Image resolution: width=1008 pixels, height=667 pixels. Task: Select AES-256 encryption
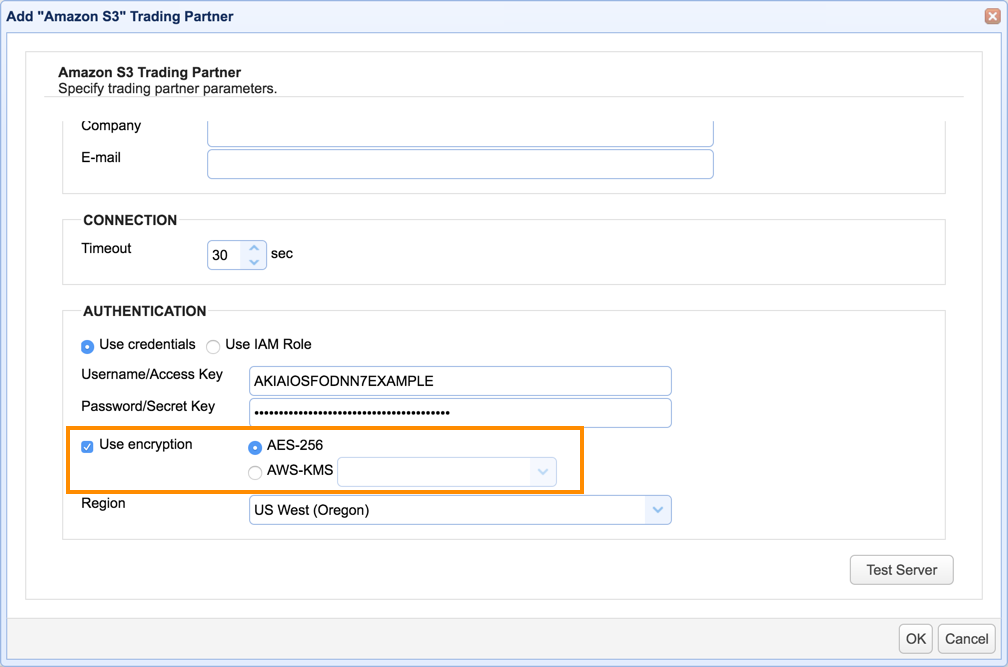[x=255, y=447]
